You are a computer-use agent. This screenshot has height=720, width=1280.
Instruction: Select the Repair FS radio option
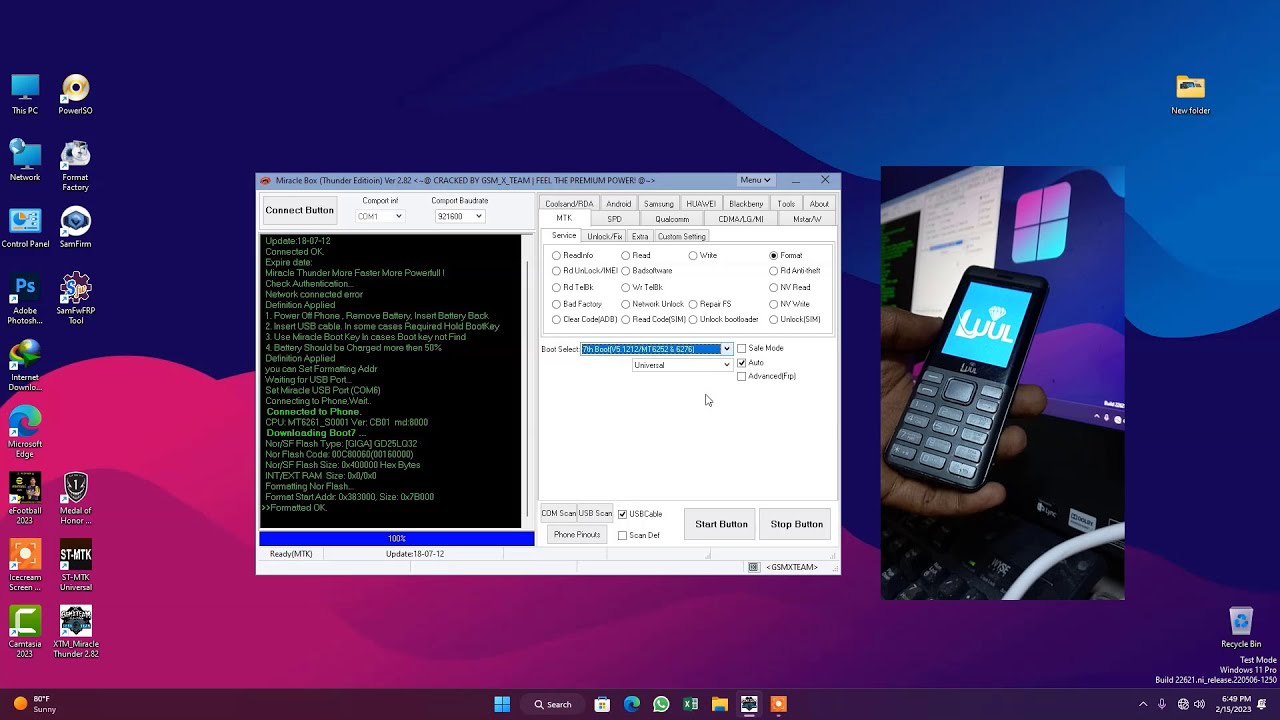coord(710,304)
